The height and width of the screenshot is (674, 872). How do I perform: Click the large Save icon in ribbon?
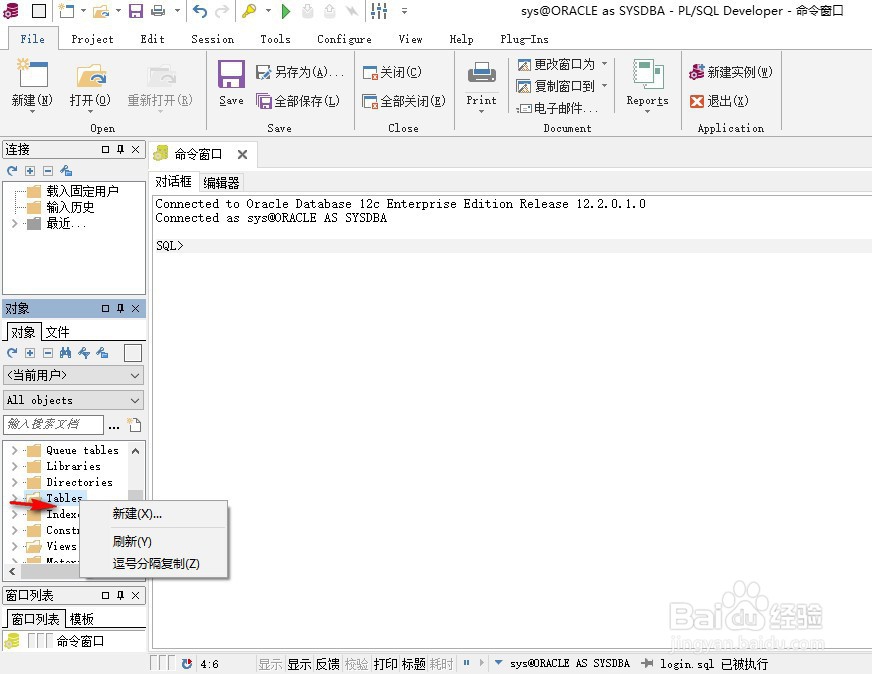click(231, 74)
